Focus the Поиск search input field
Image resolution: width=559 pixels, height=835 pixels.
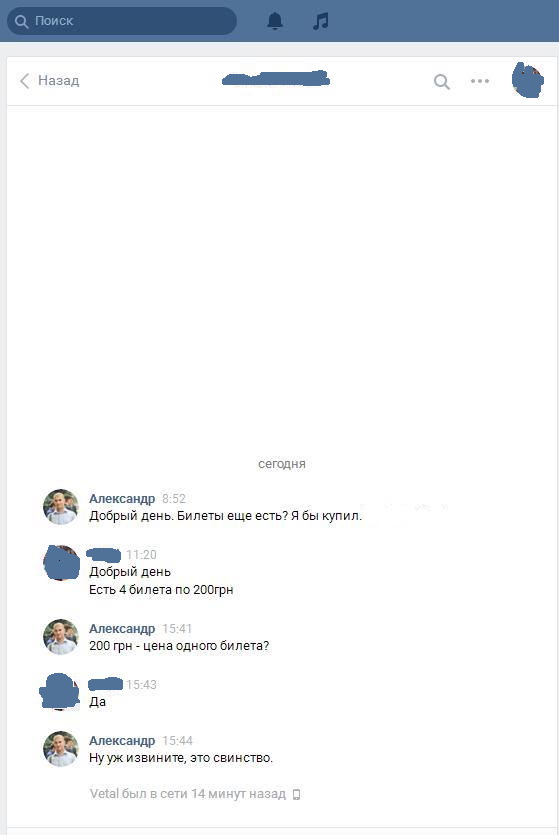[x=122, y=21]
